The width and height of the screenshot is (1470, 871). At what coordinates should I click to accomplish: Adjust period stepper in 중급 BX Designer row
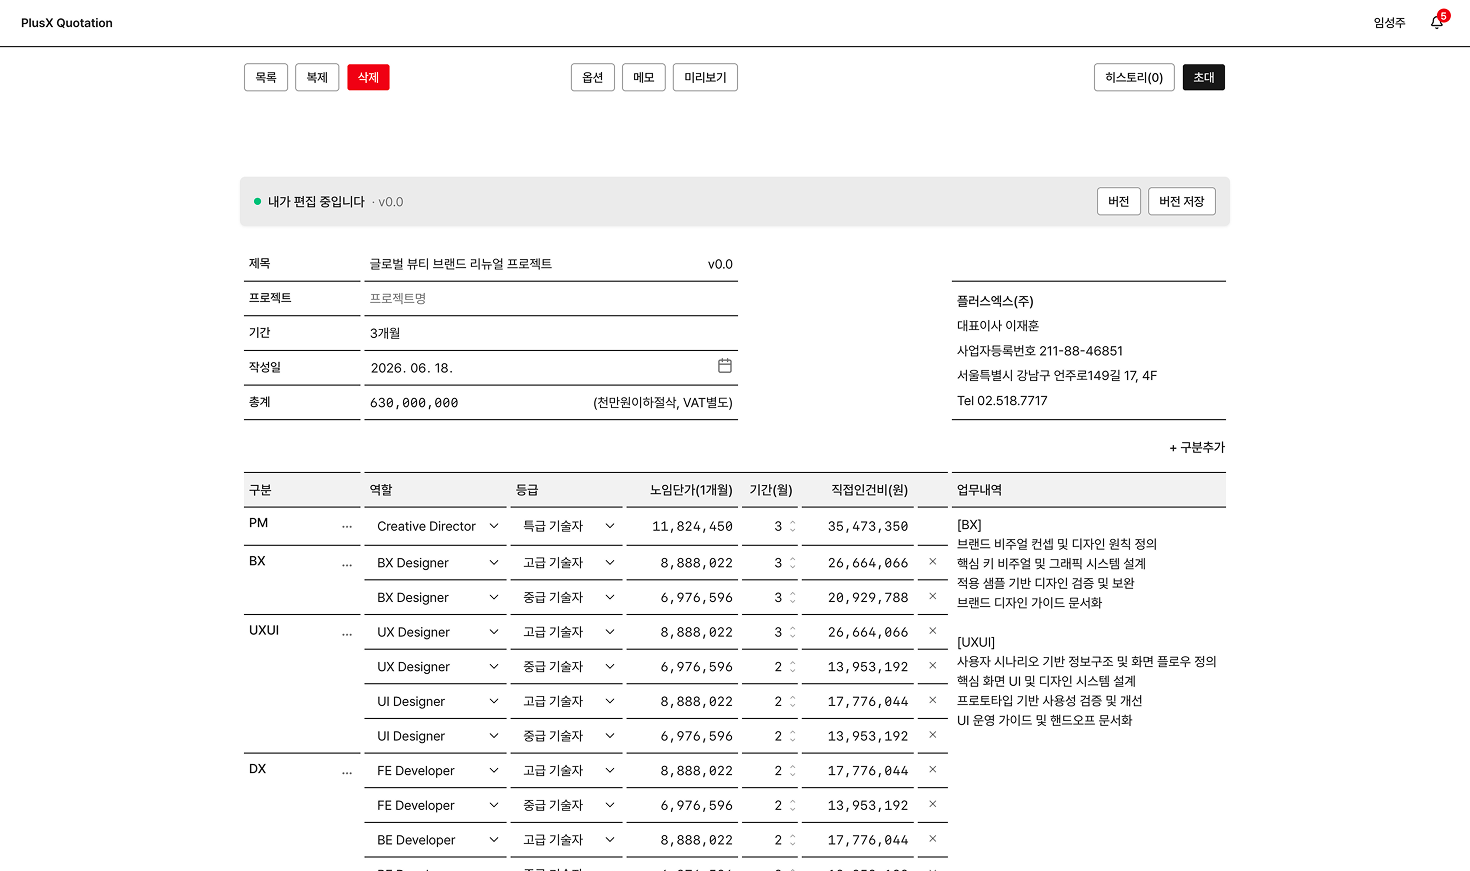click(x=793, y=597)
